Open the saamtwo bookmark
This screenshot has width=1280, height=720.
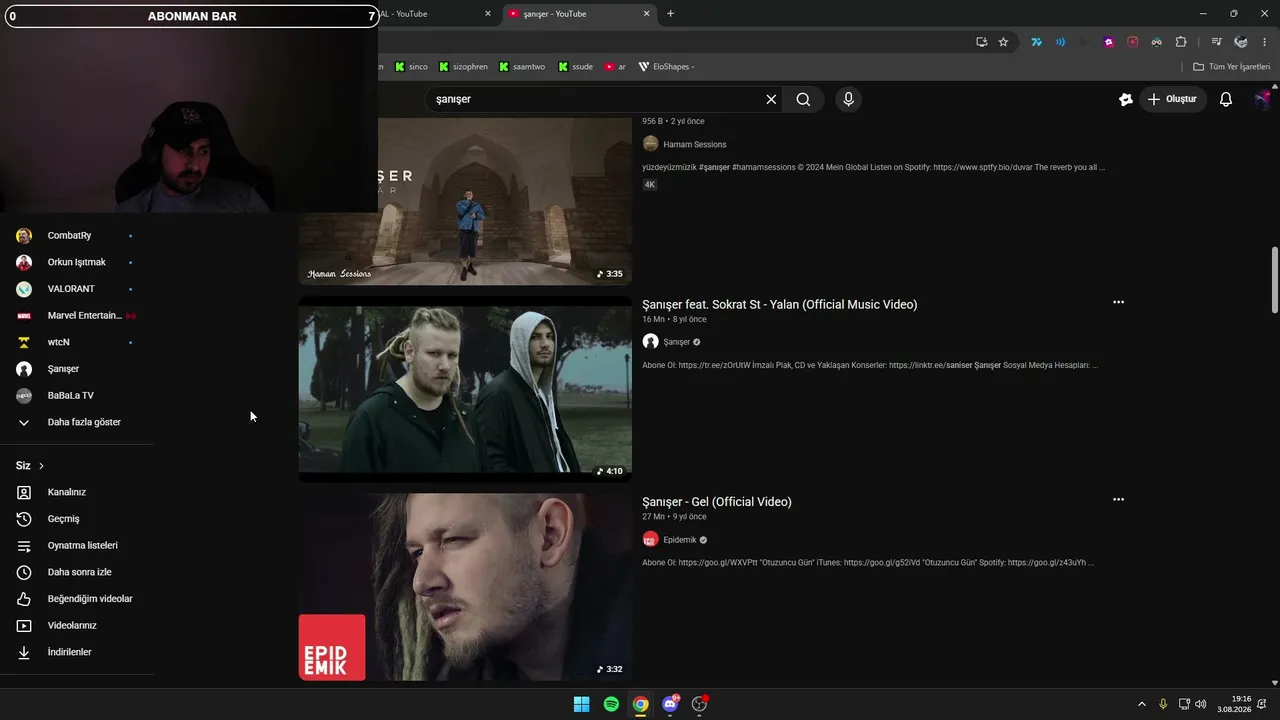tap(522, 67)
